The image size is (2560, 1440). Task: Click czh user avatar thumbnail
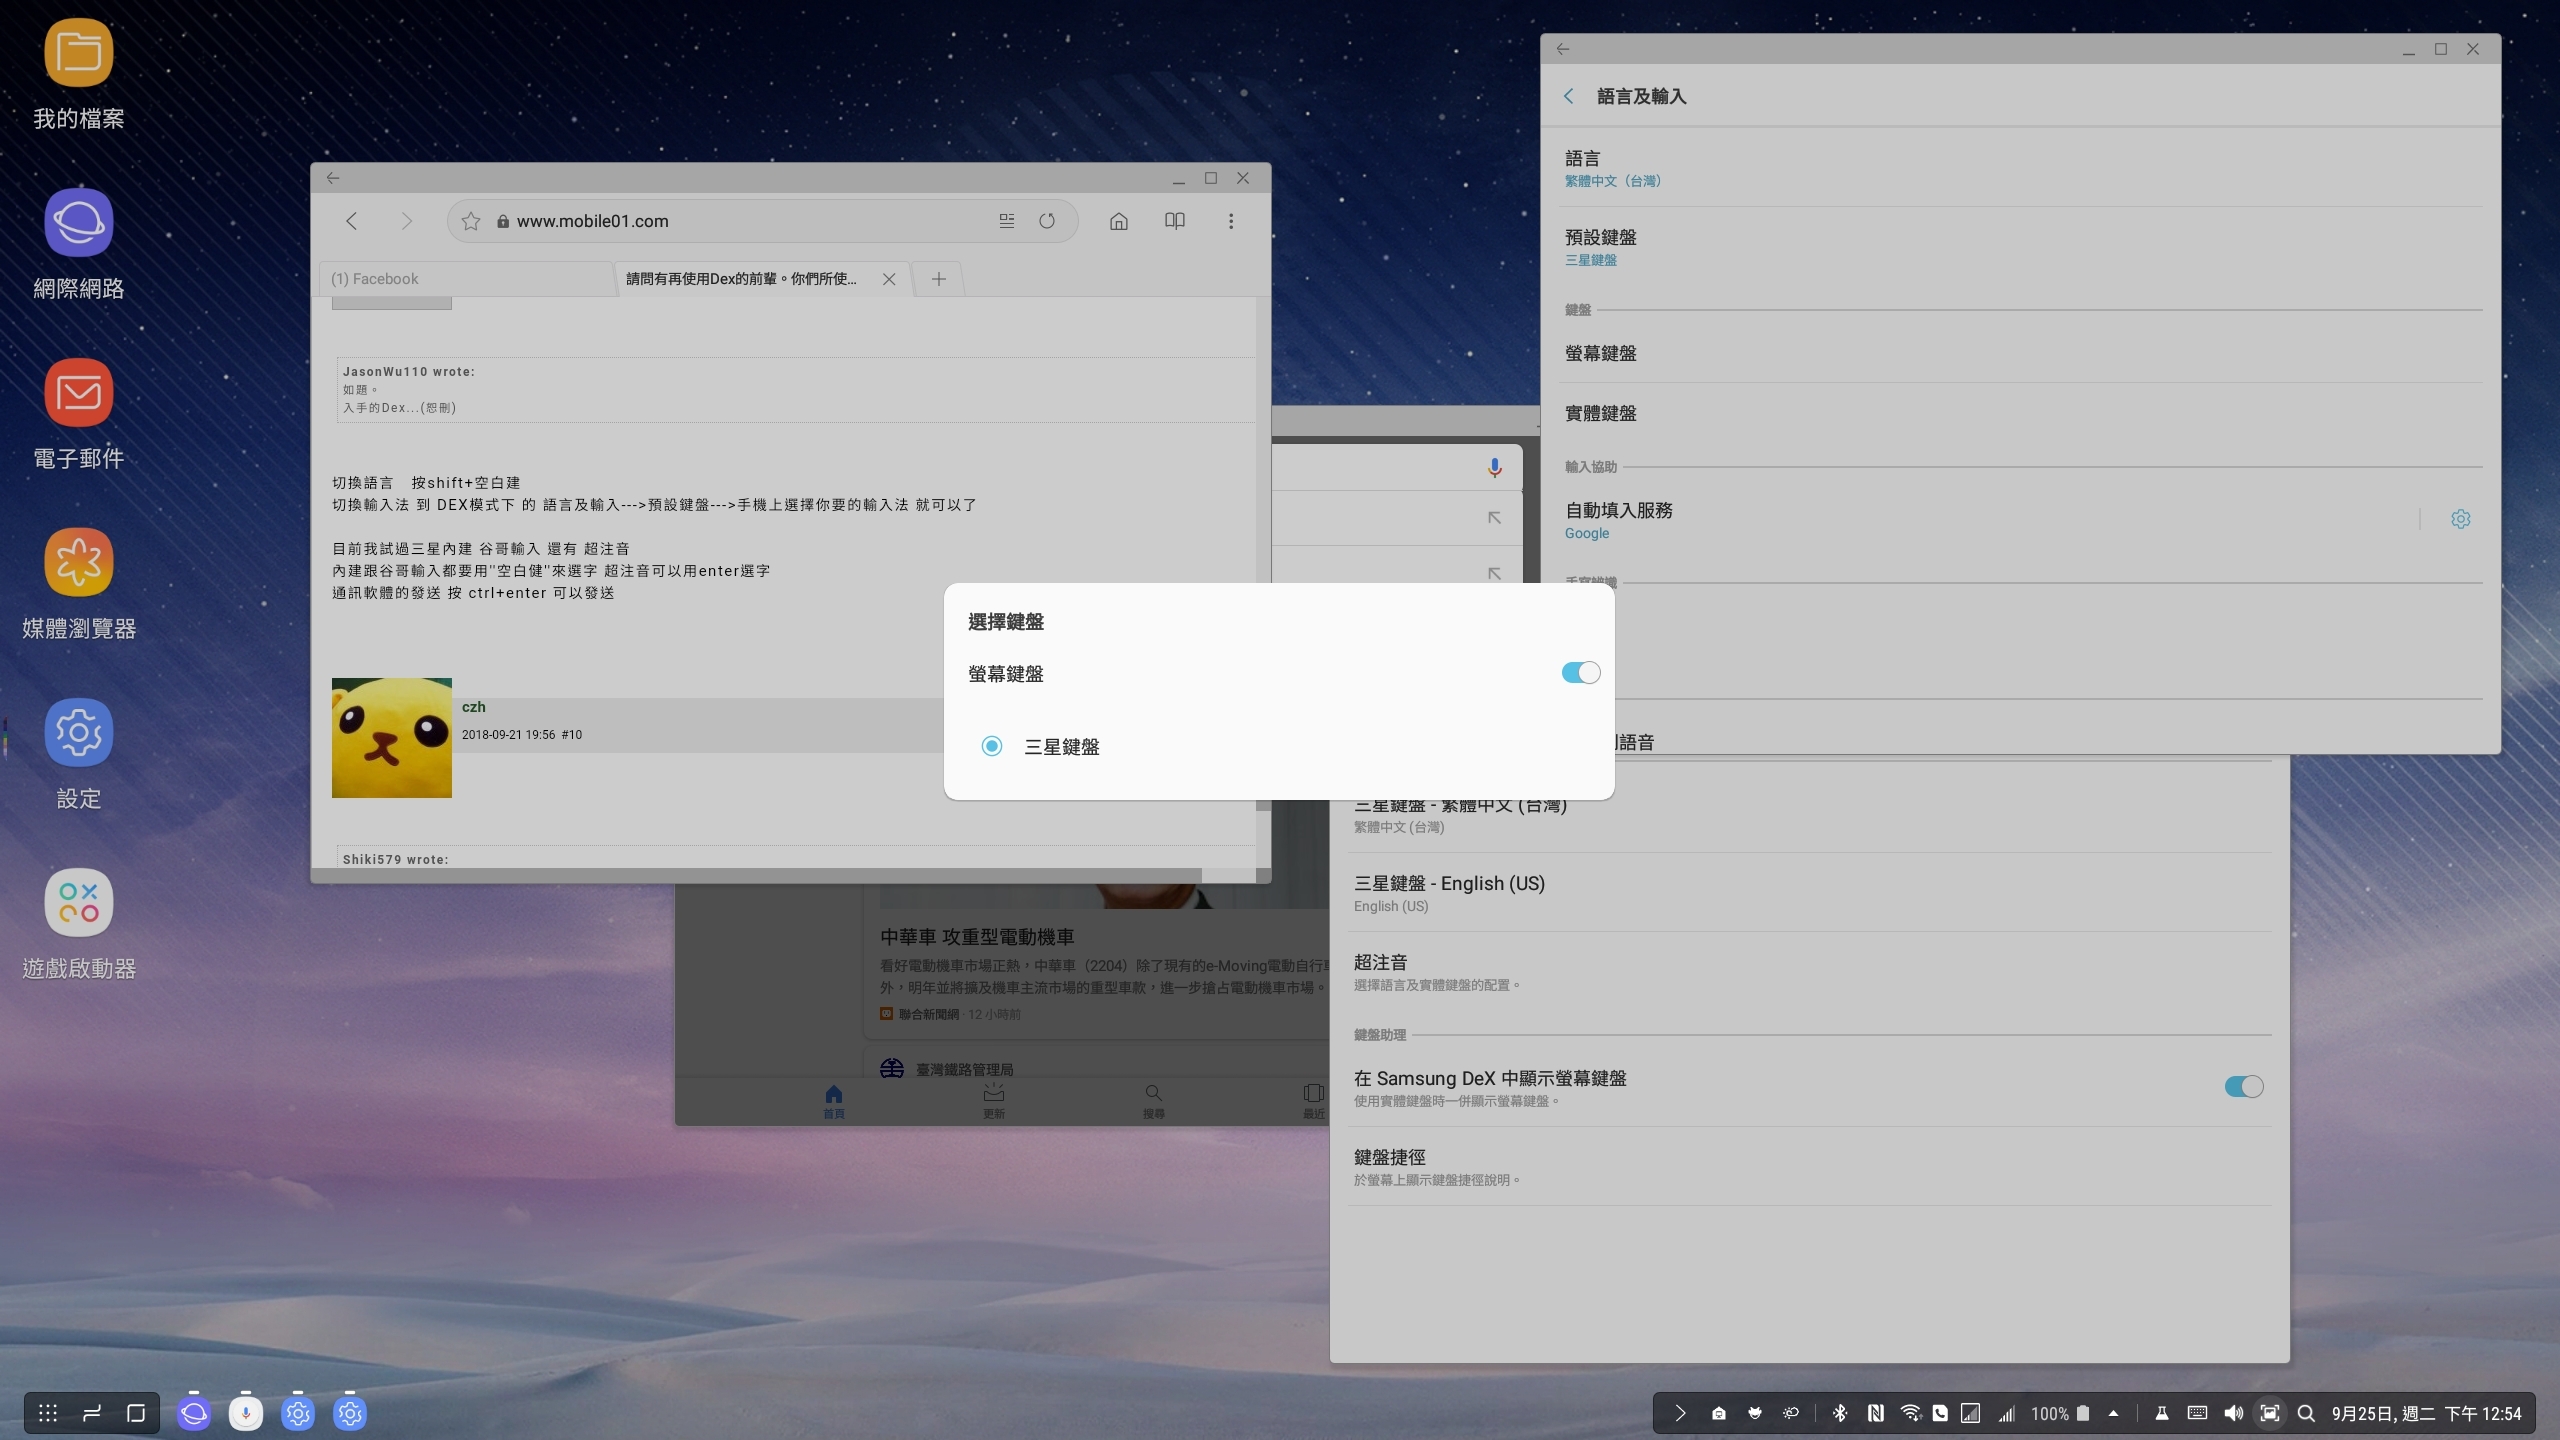[392, 738]
